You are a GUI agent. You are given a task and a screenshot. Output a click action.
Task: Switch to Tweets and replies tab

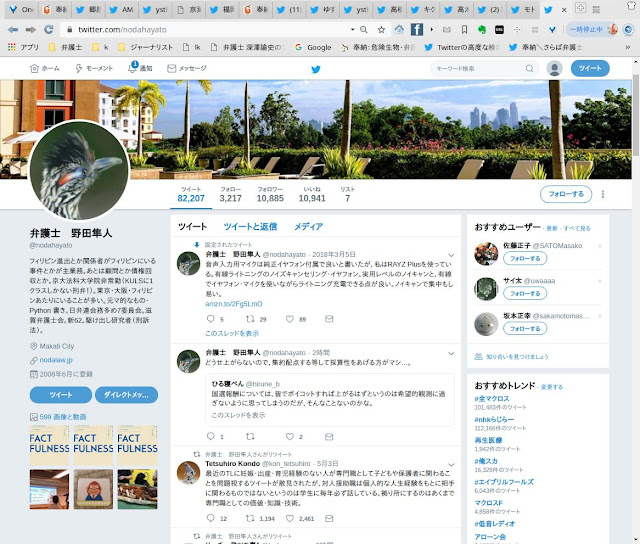250,226
